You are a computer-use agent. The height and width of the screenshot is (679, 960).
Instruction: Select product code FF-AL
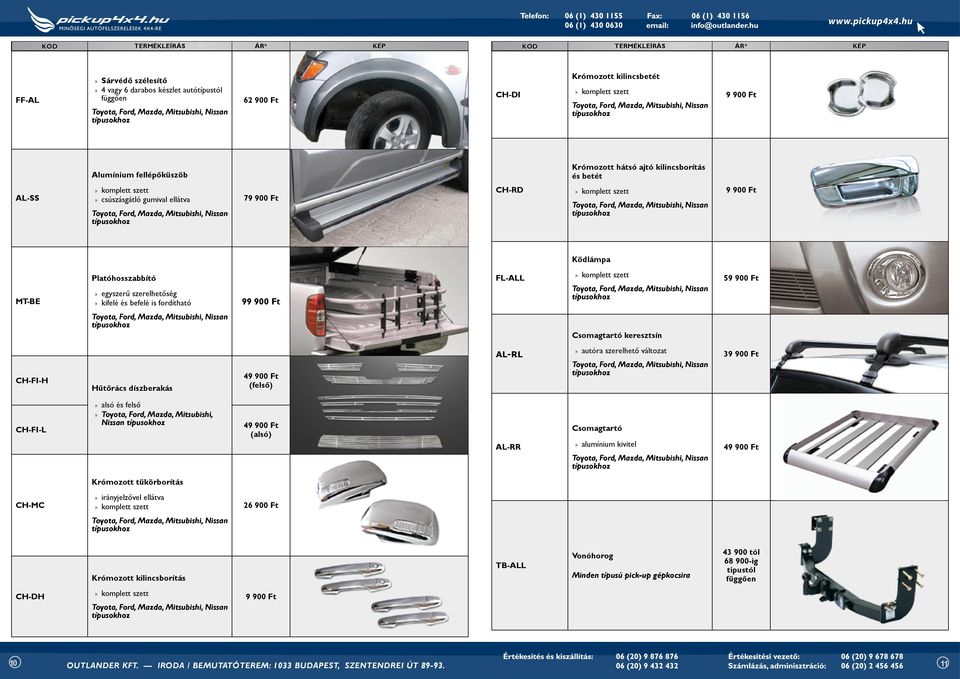(28, 100)
